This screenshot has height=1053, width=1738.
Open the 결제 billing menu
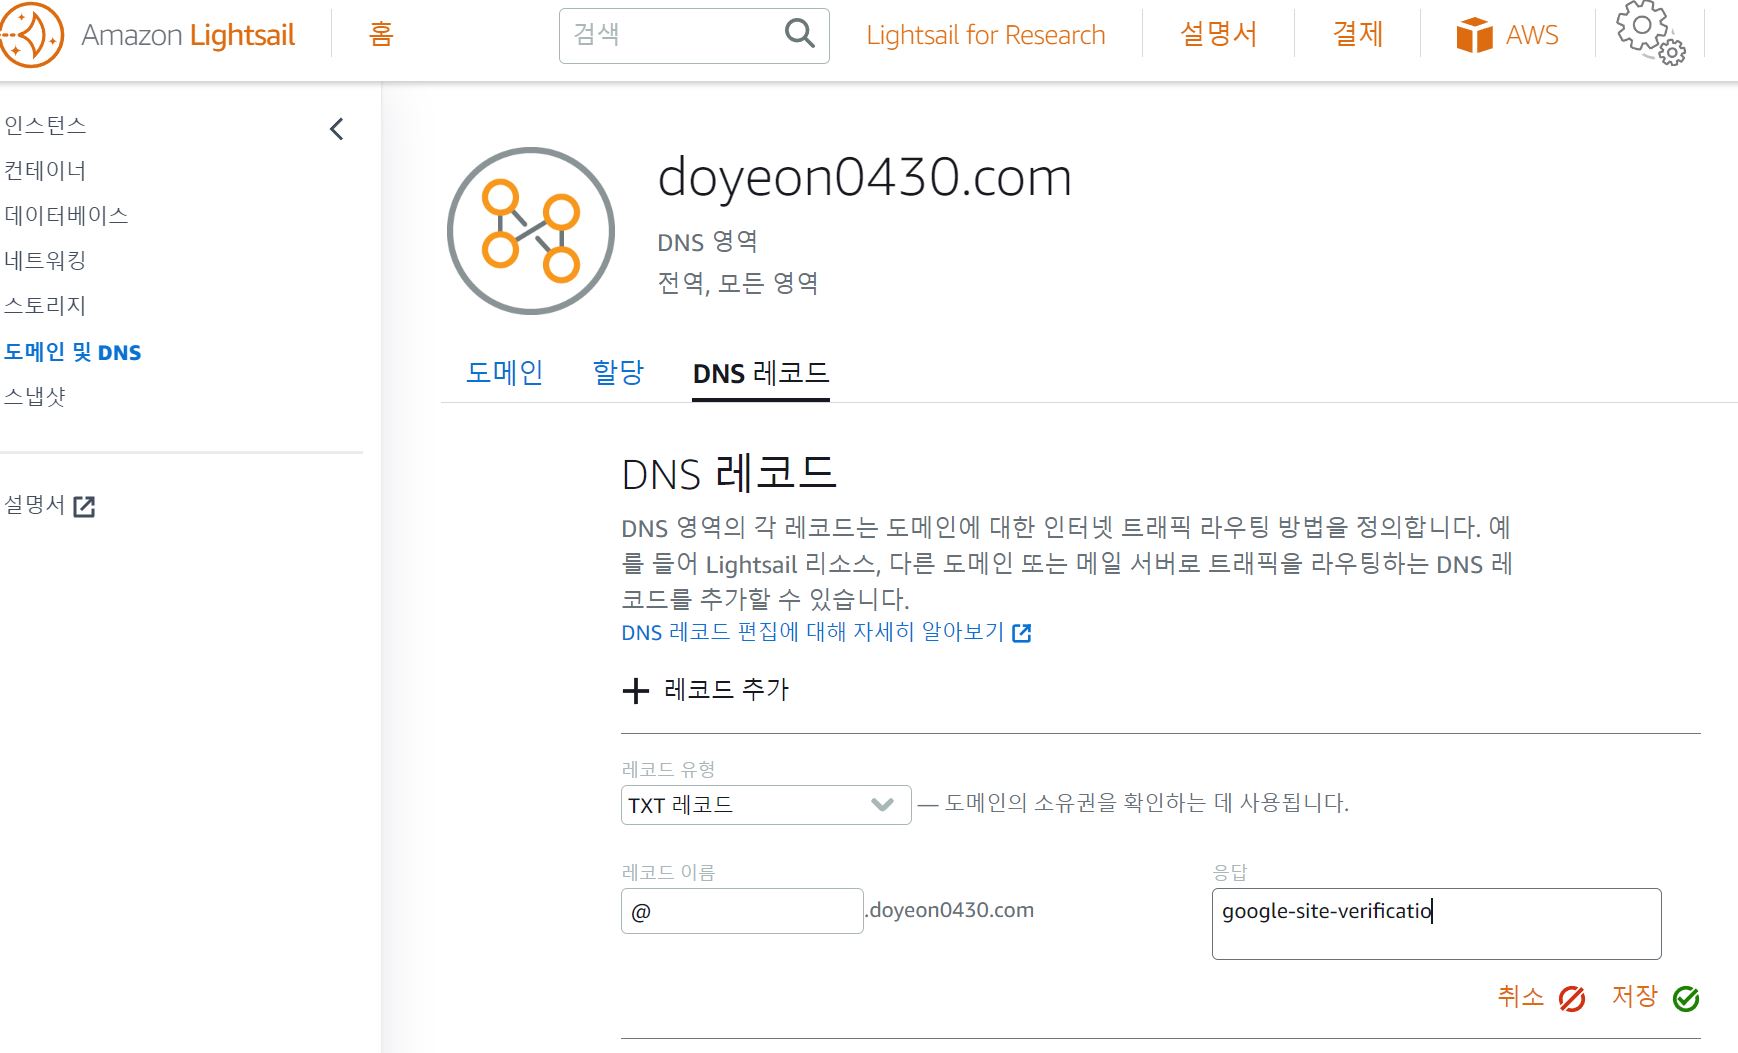1357,35
